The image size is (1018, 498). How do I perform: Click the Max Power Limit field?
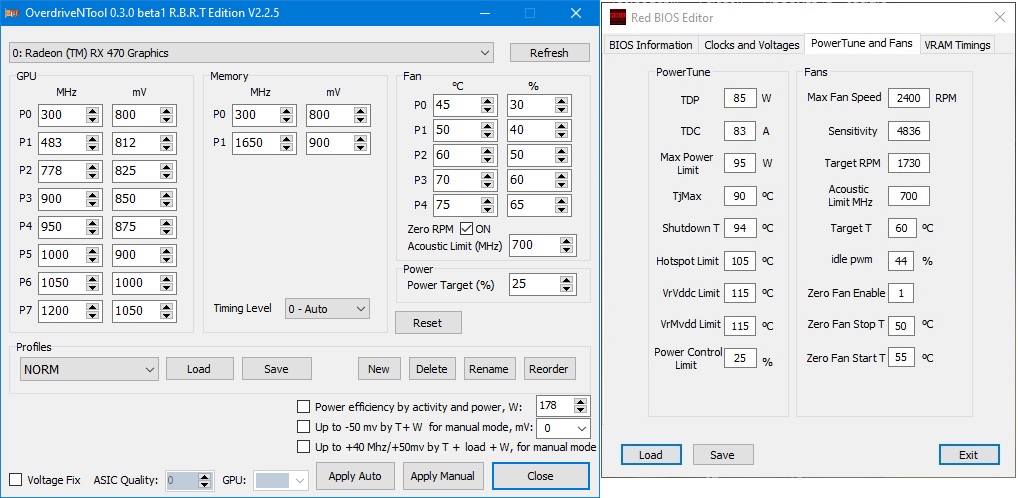(x=740, y=164)
